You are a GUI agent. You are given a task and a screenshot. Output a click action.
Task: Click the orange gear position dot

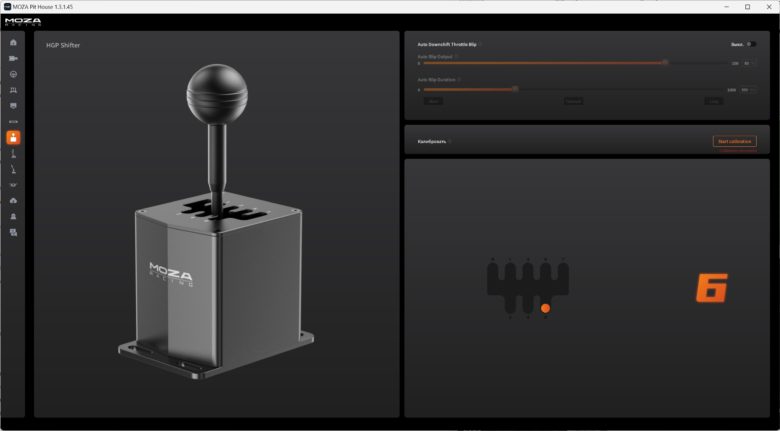(x=545, y=308)
